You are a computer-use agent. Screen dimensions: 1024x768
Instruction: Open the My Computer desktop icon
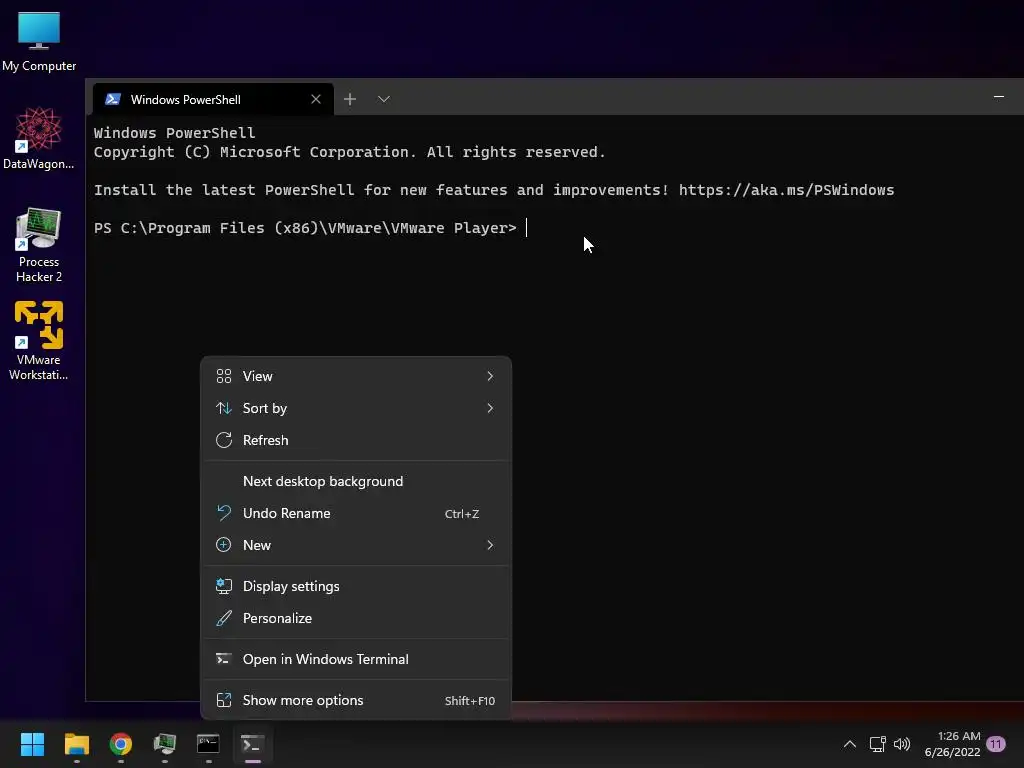(x=39, y=40)
